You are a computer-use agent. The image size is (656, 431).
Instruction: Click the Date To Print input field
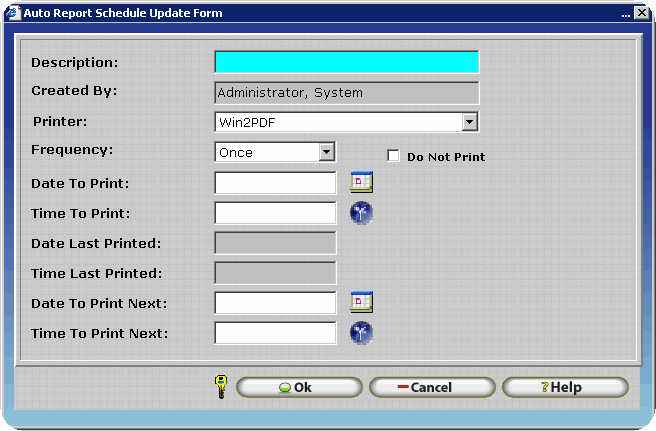click(275, 183)
